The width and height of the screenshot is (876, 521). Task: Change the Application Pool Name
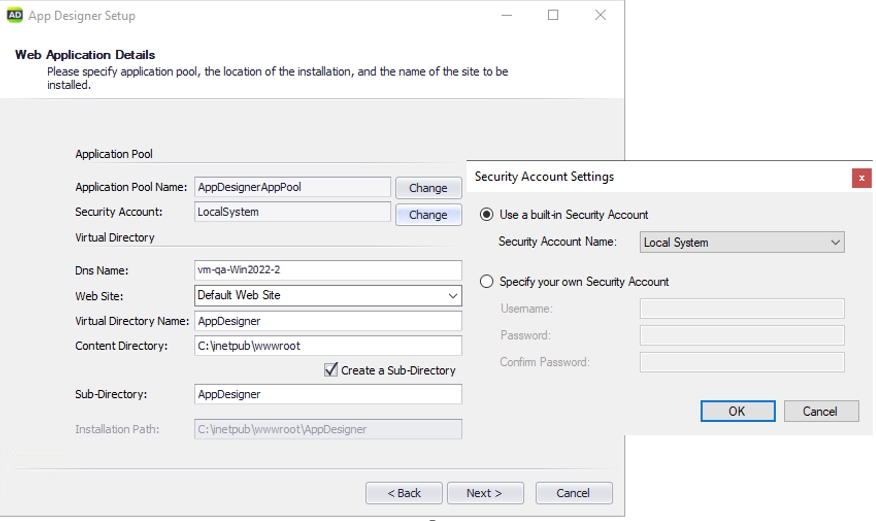[429, 188]
